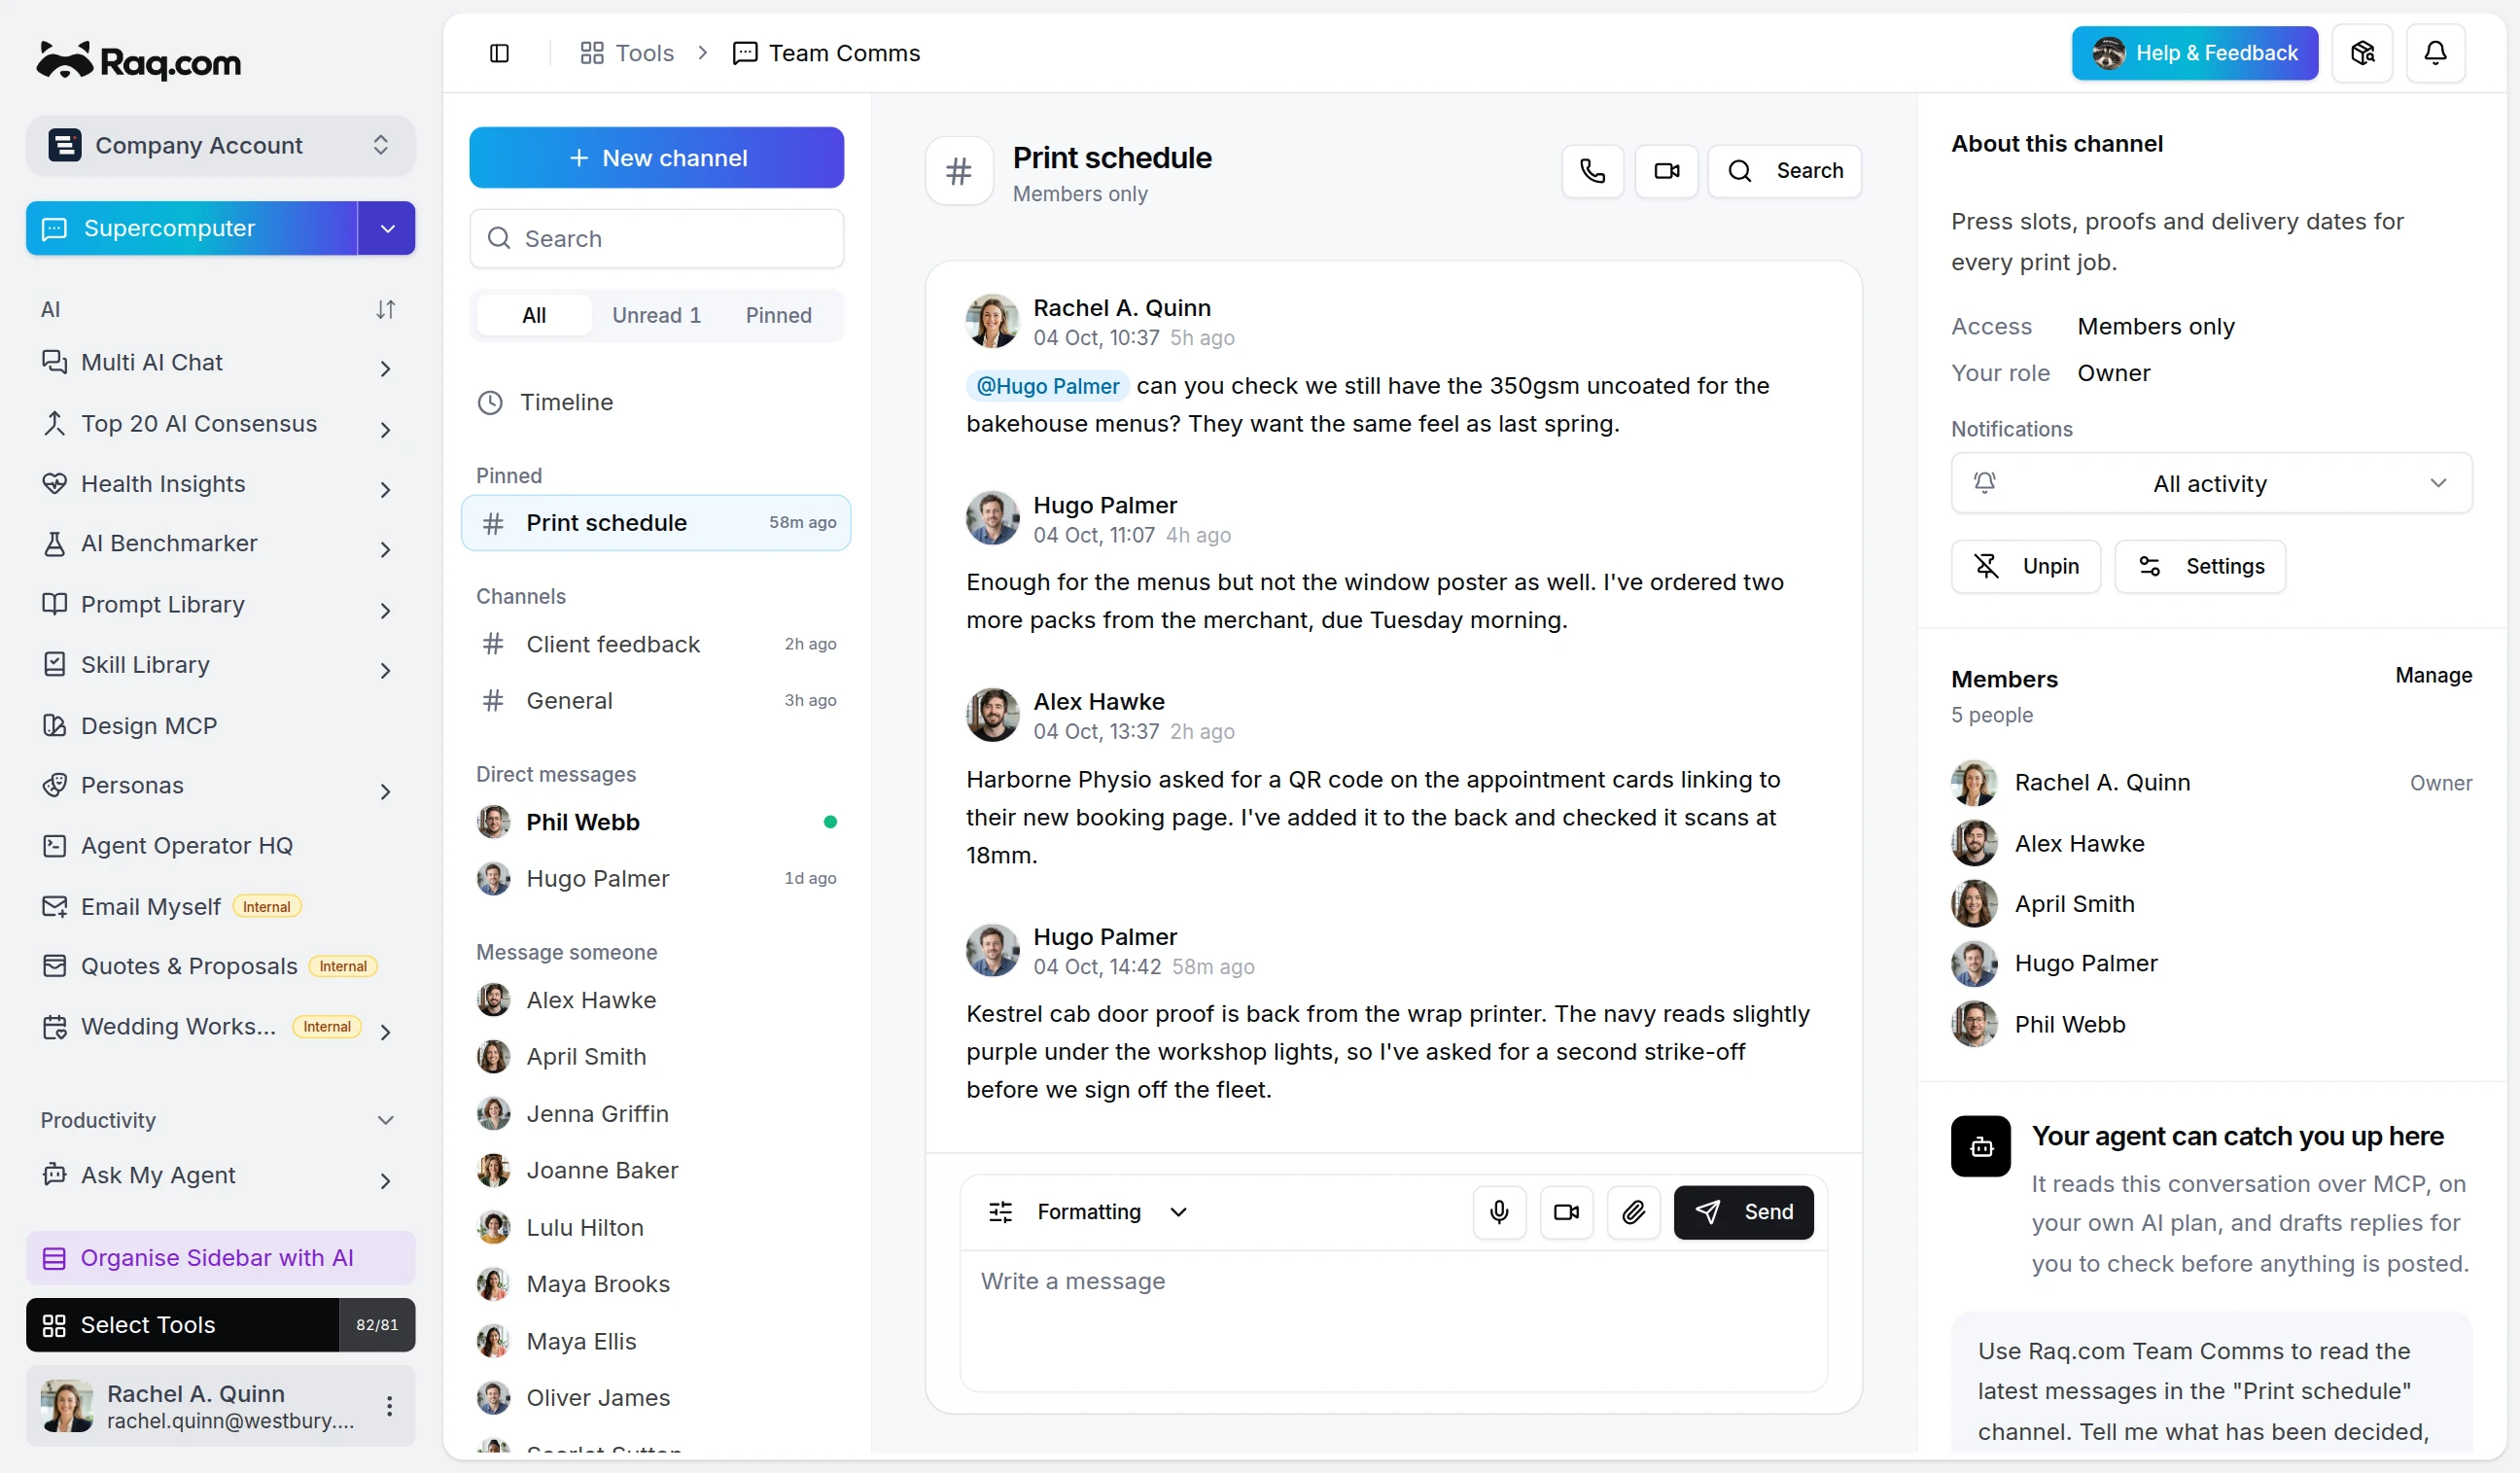Open Email Myself tool

pyautogui.click(x=220, y=906)
